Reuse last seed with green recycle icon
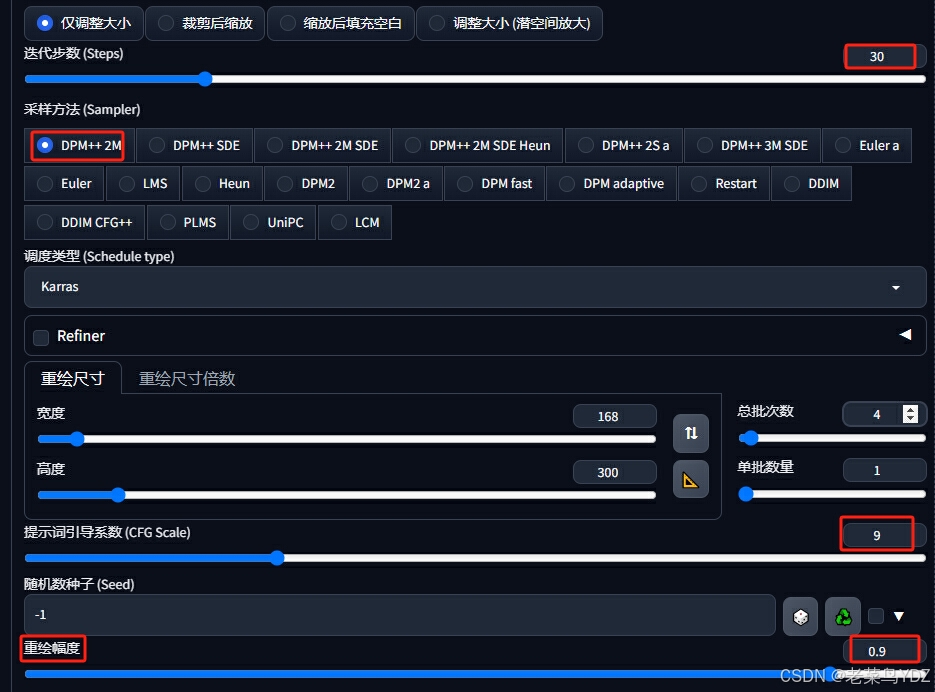Image resolution: width=935 pixels, height=692 pixels. (843, 616)
